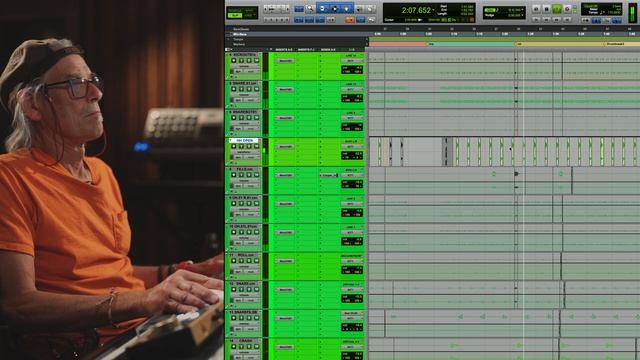Click the Record transport button
This screenshot has height=360, width=640.
(x=567, y=9)
